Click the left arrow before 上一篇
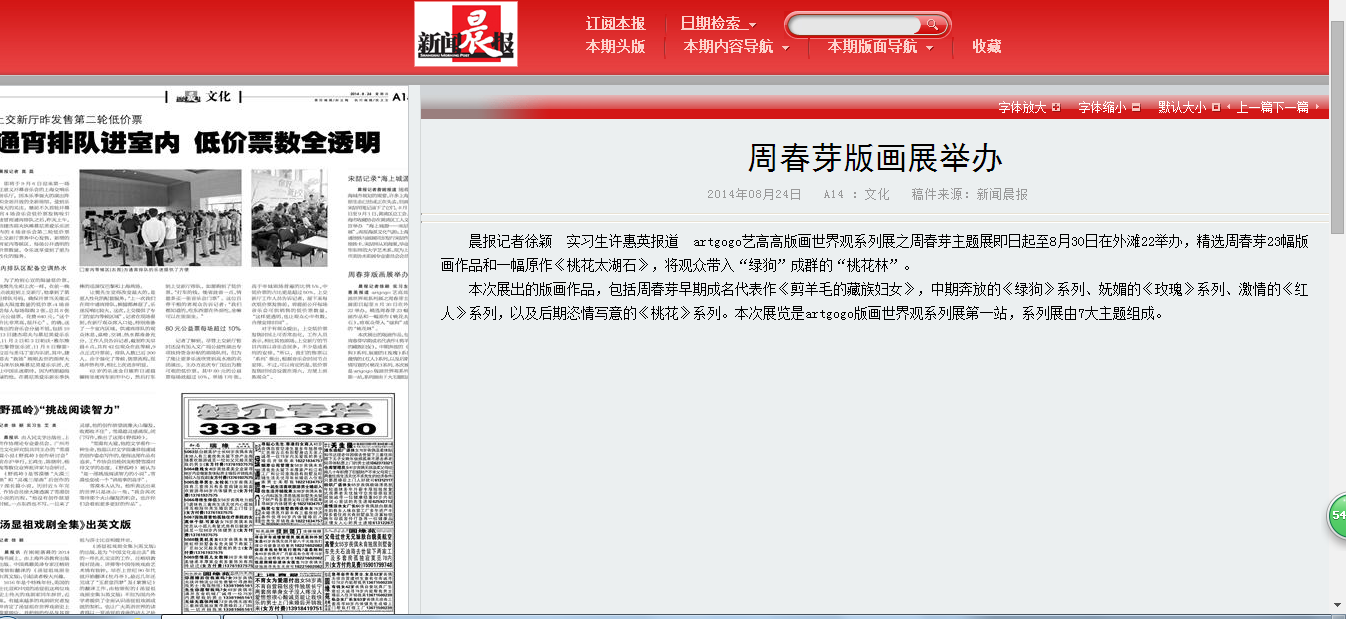Image resolution: width=1346 pixels, height=619 pixels. (1230, 107)
